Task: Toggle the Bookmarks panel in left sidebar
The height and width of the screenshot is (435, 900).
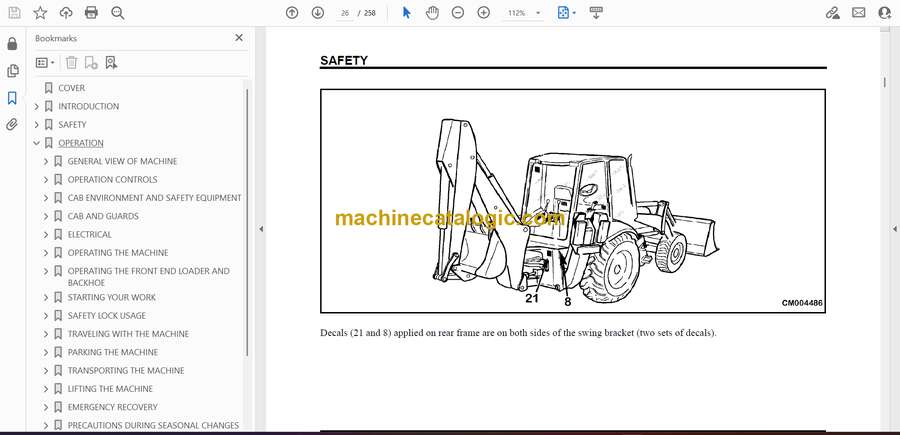Action: 12,98
